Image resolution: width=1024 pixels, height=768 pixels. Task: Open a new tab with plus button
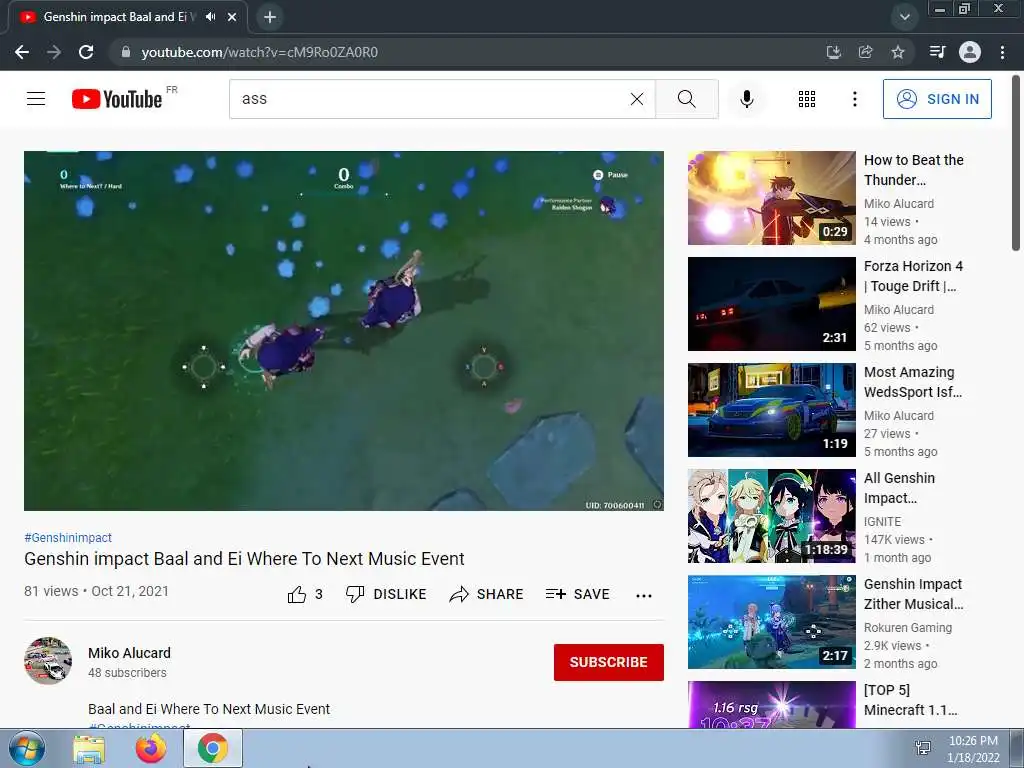point(270,17)
